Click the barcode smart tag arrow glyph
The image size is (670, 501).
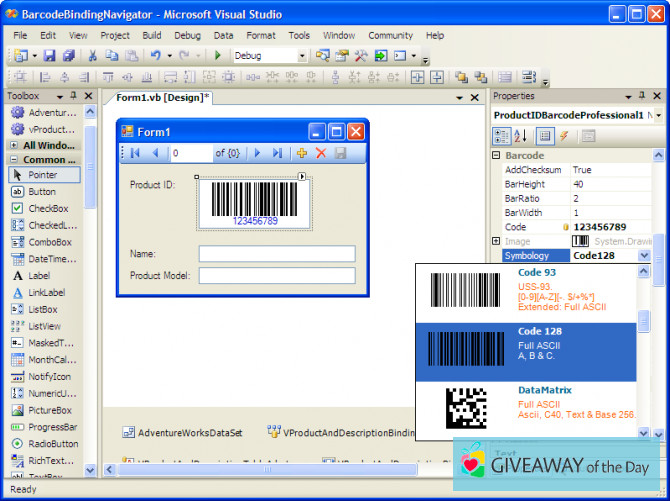[x=302, y=177]
